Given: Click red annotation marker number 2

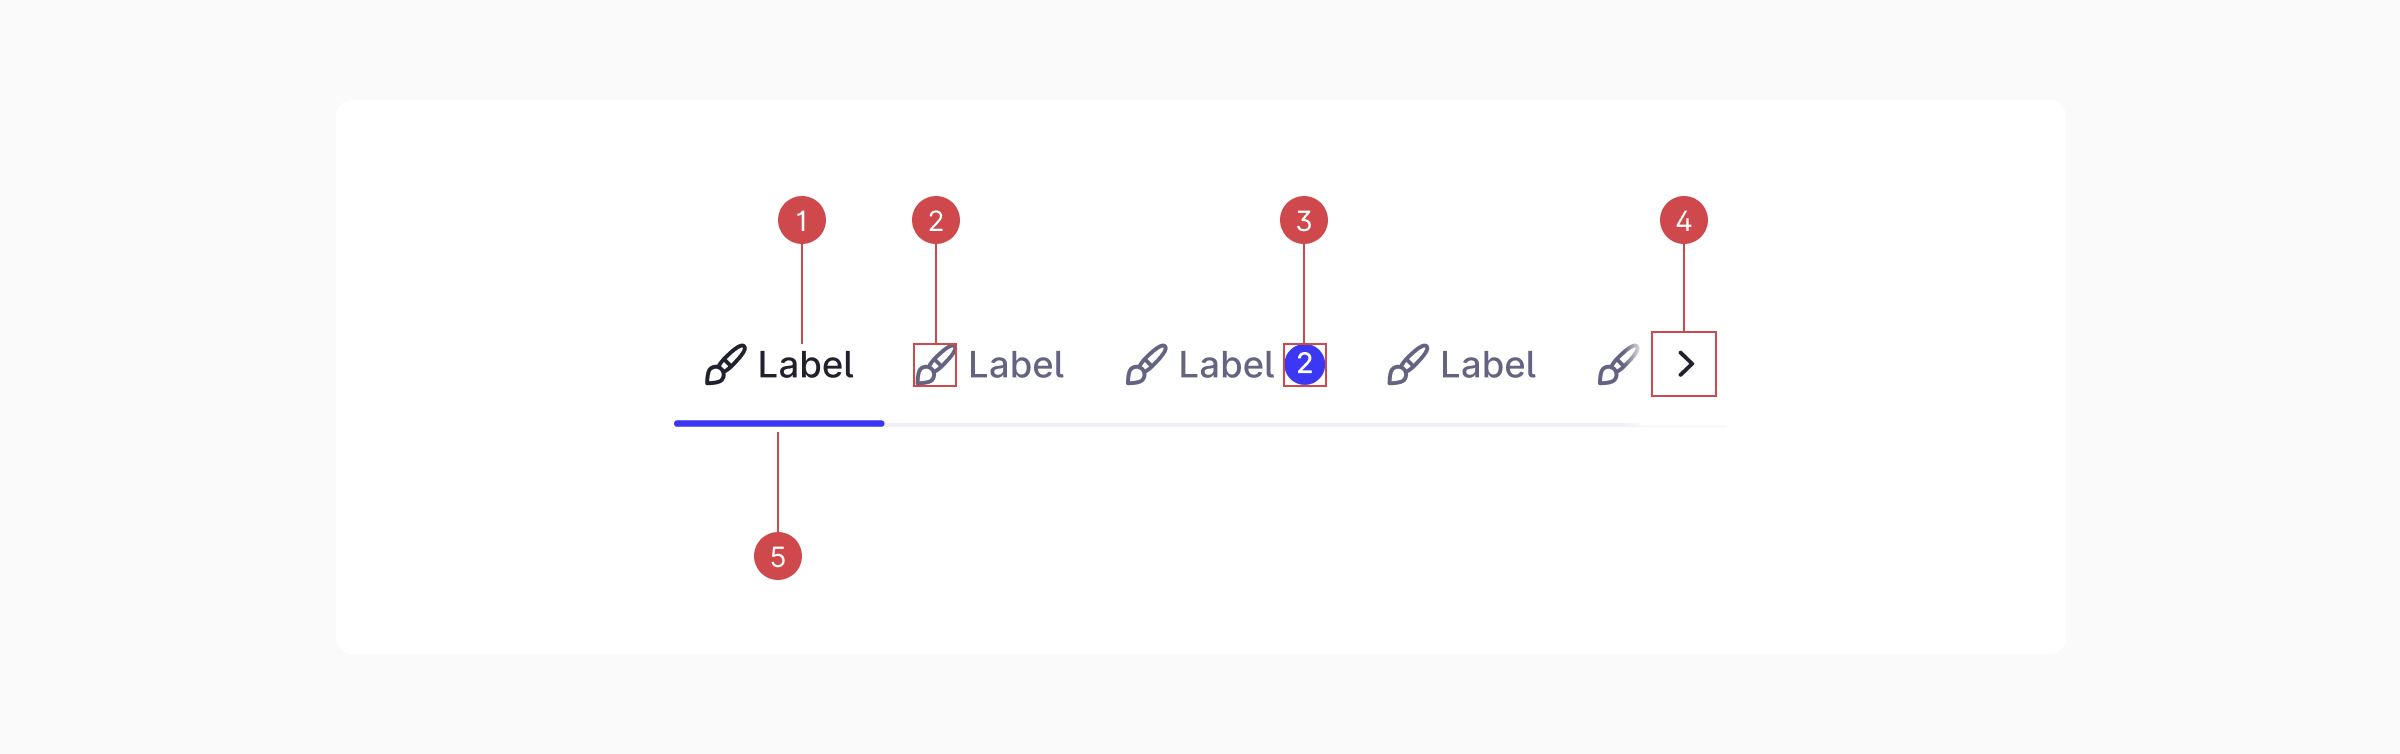Looking at the screenshot, I should pyautogui.click(x=936, y=221).
